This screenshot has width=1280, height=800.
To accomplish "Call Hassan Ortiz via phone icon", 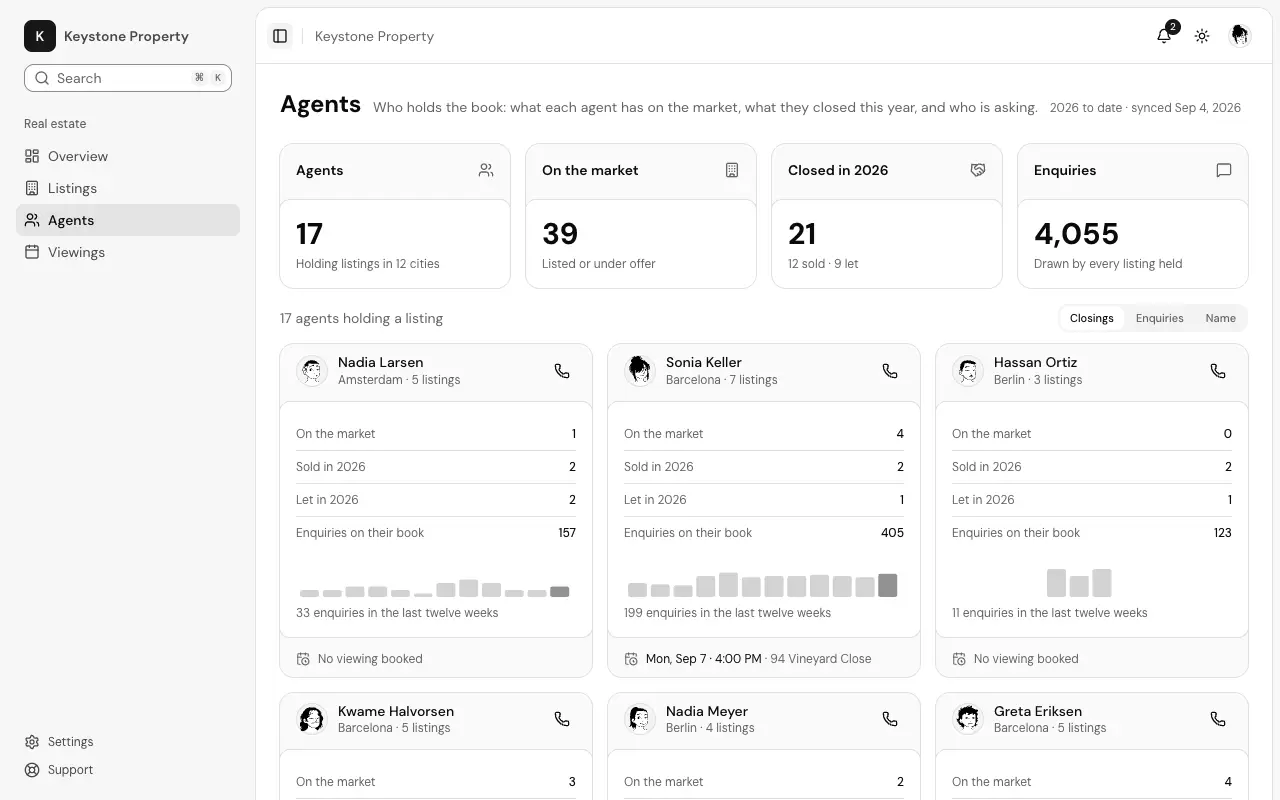I will 1218,371.
